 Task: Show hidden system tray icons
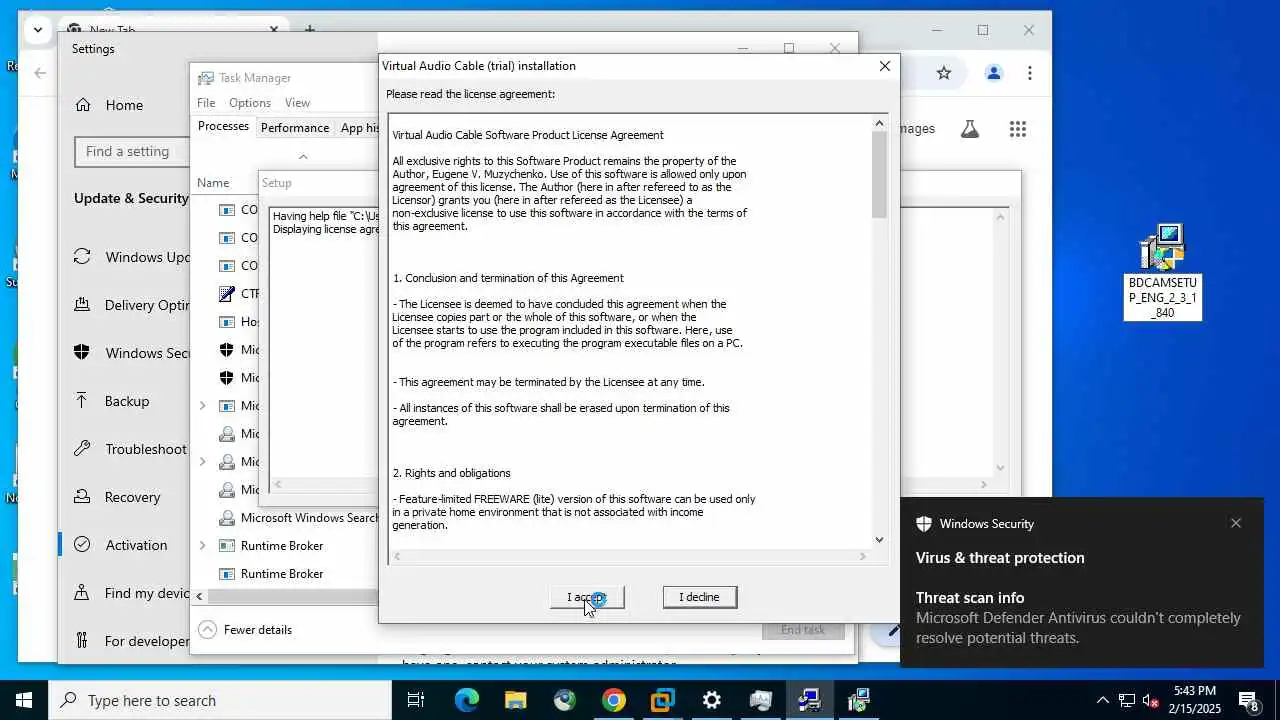coord(1103,700)
